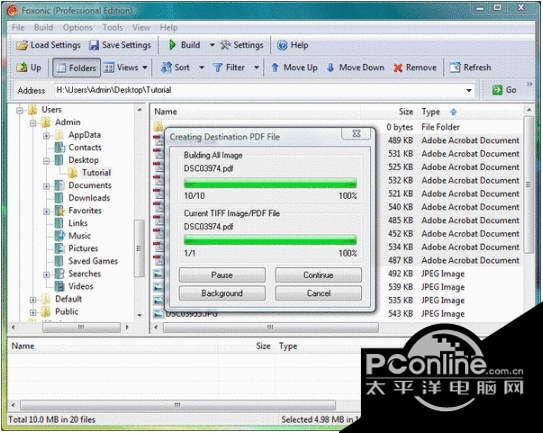Click the Pause button in dialog

coord(222,275)
